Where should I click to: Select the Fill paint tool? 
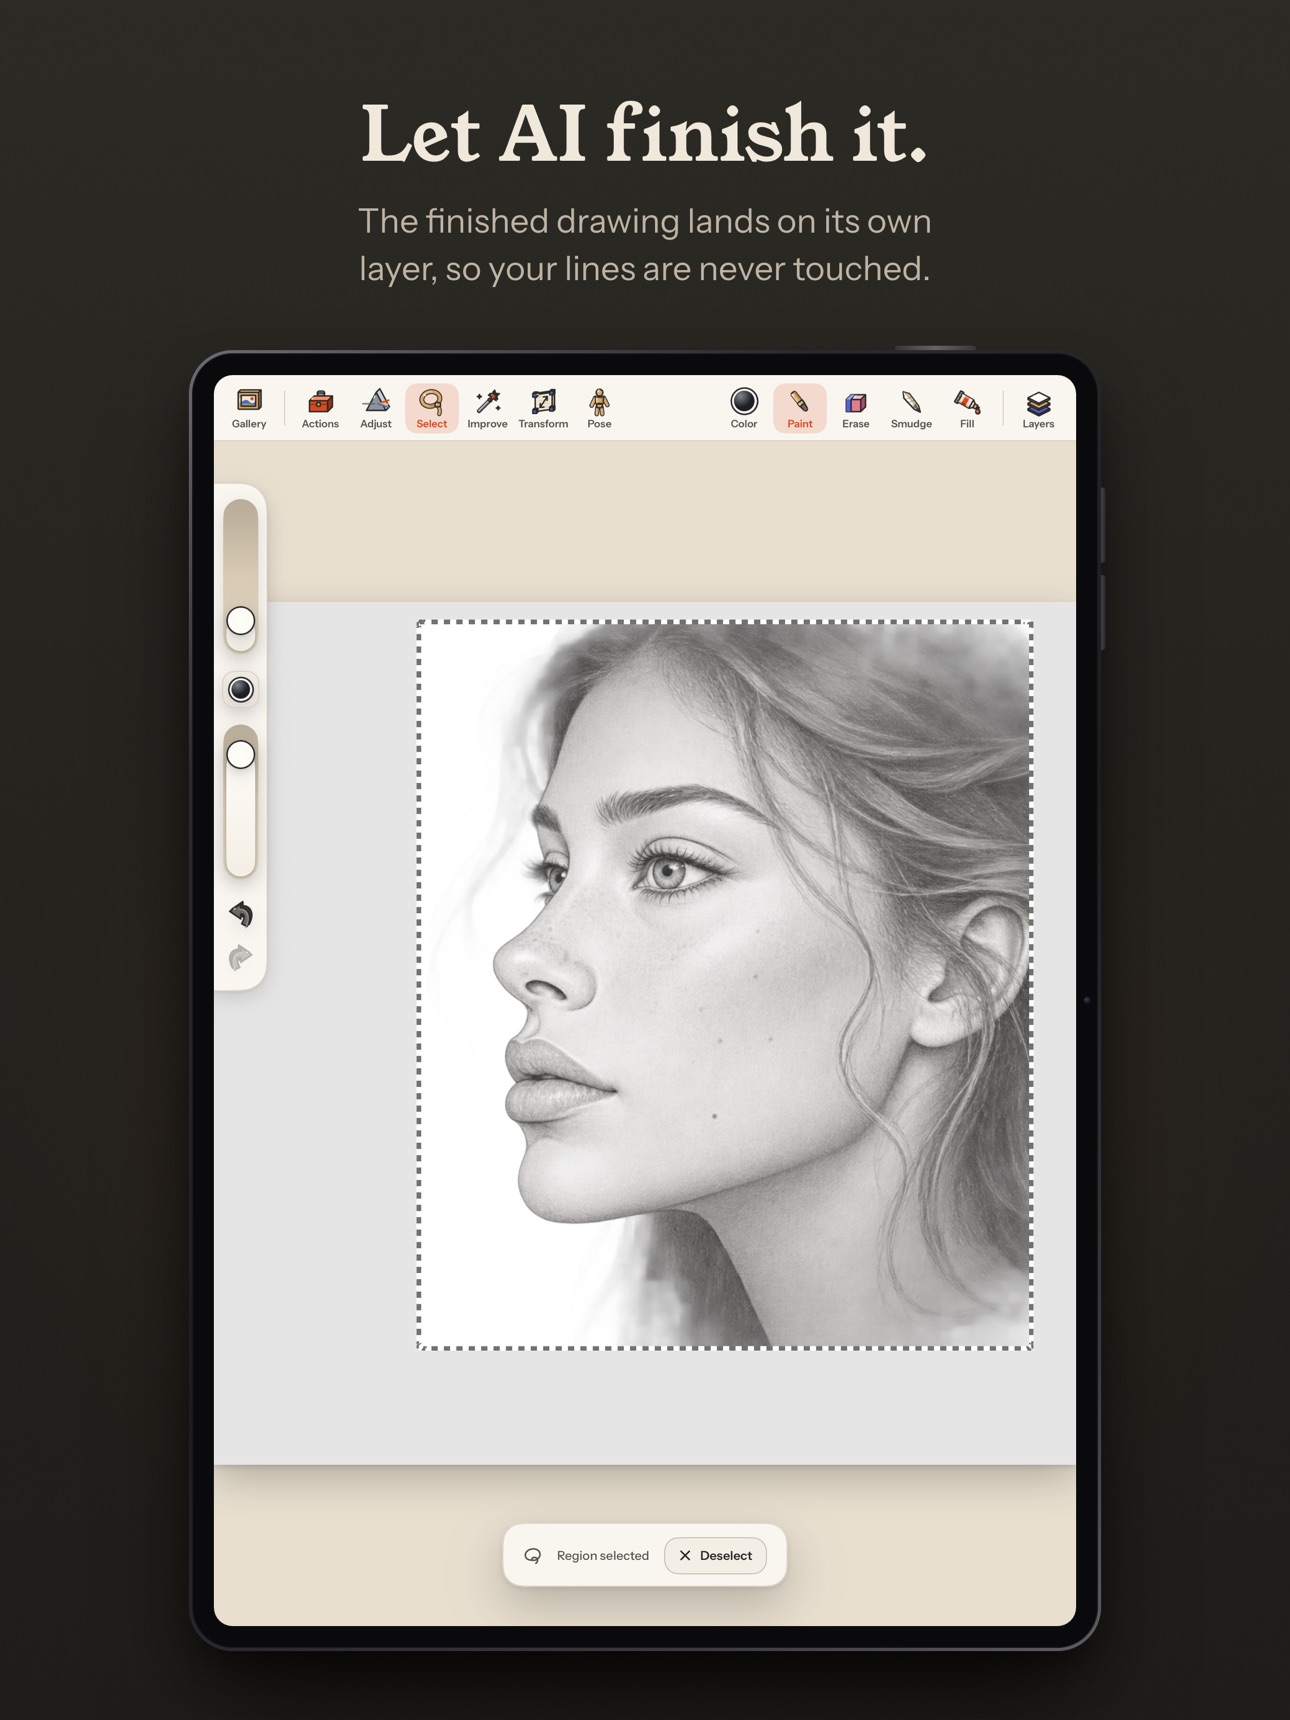(967, 409)
